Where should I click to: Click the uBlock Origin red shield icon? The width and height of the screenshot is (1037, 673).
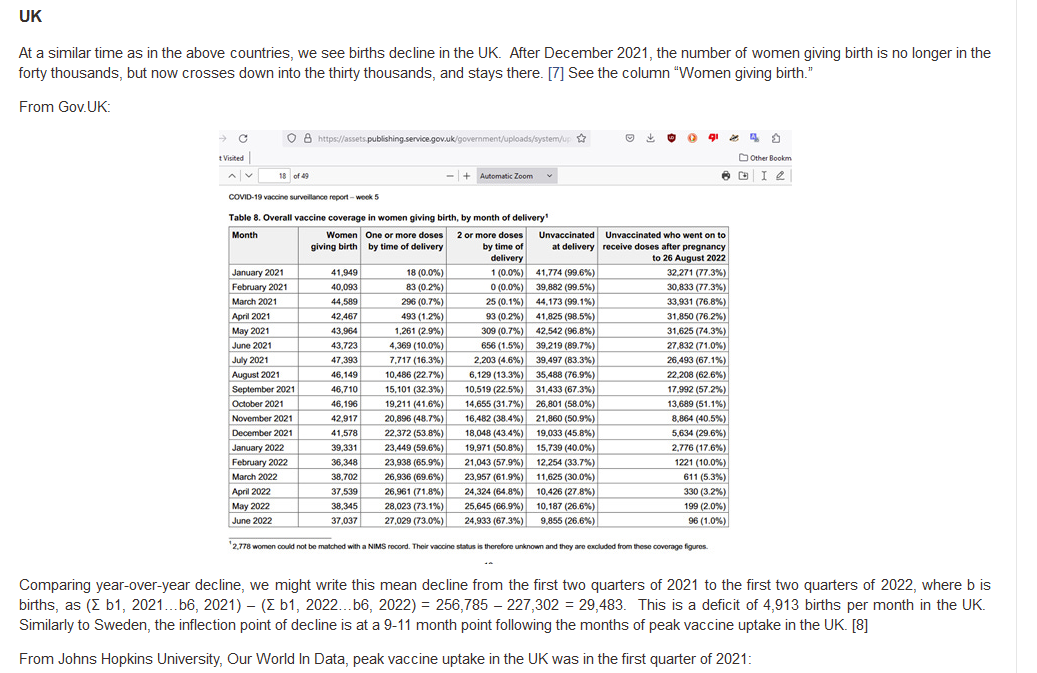pos(671,138)
